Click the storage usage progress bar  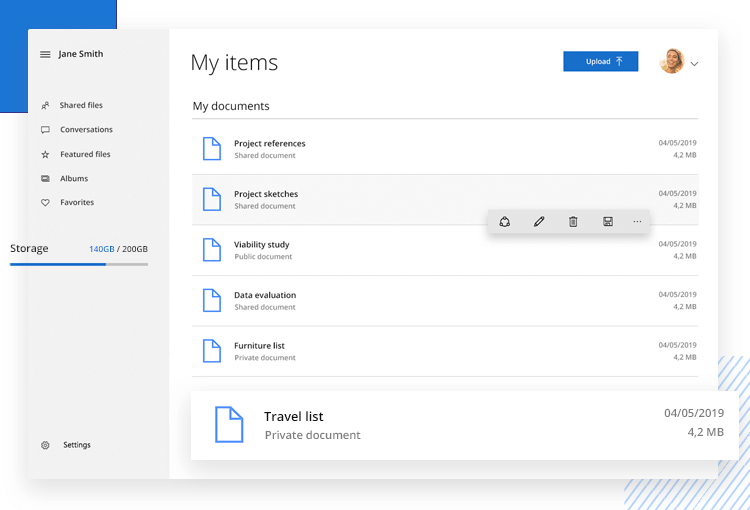click(79, 264)
